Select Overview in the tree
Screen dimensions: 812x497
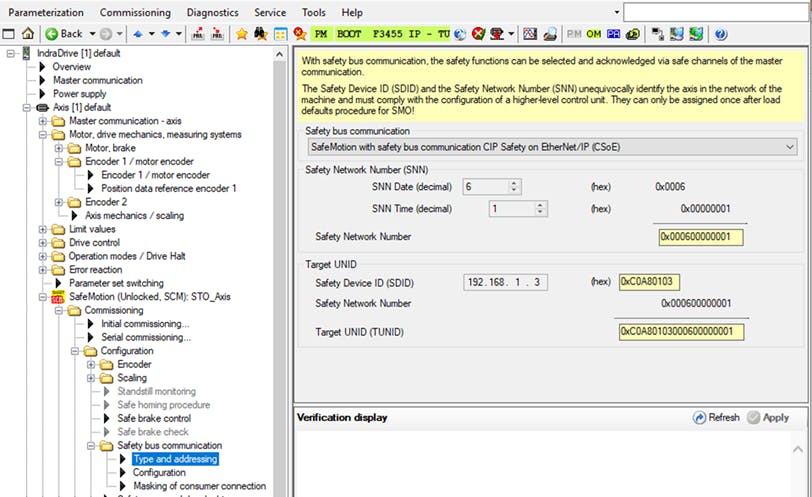coord(71,67)
